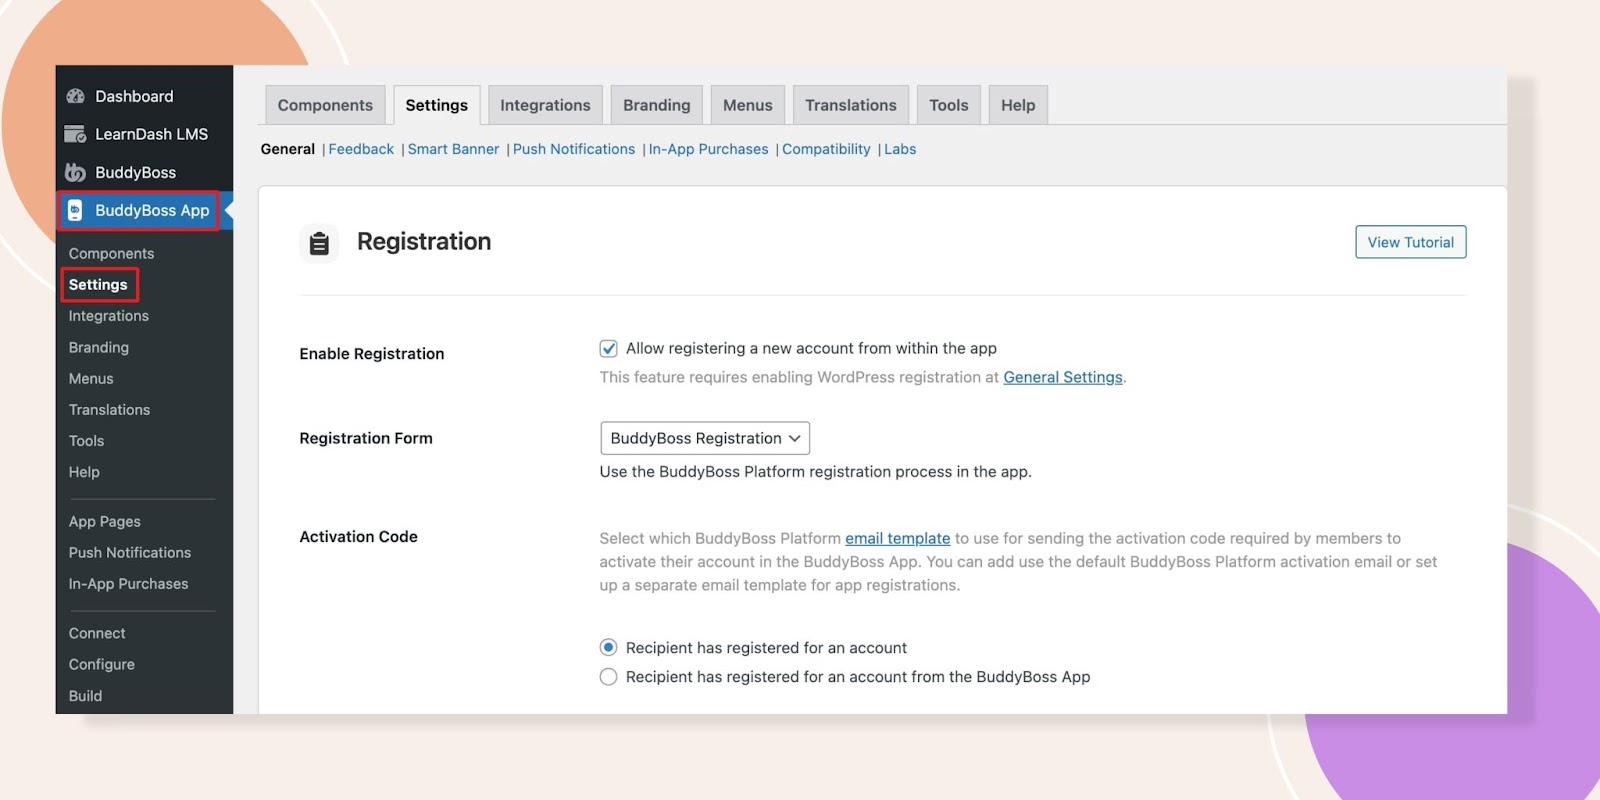Open the email template link

tap(897, 538)
